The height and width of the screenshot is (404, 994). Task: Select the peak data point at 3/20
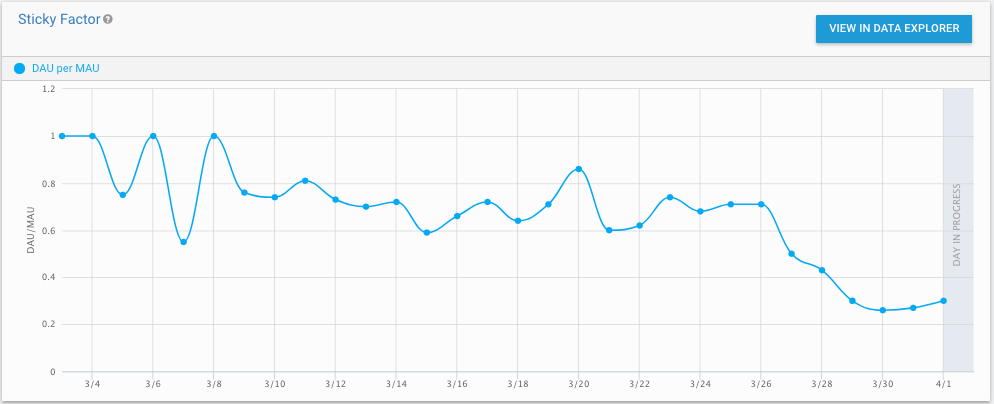tap(579, 169)
